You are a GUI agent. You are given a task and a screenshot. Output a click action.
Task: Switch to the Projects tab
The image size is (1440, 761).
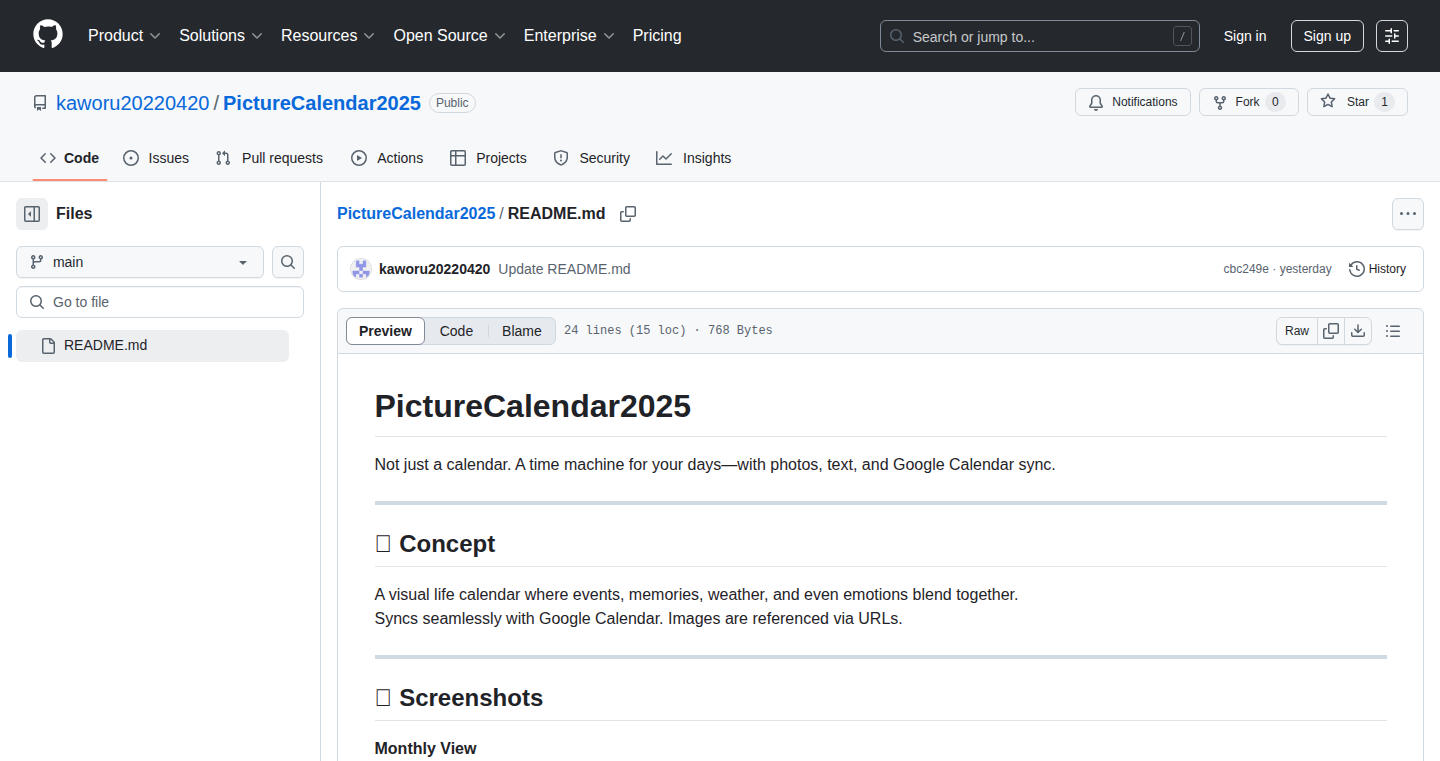pos(488,158)
